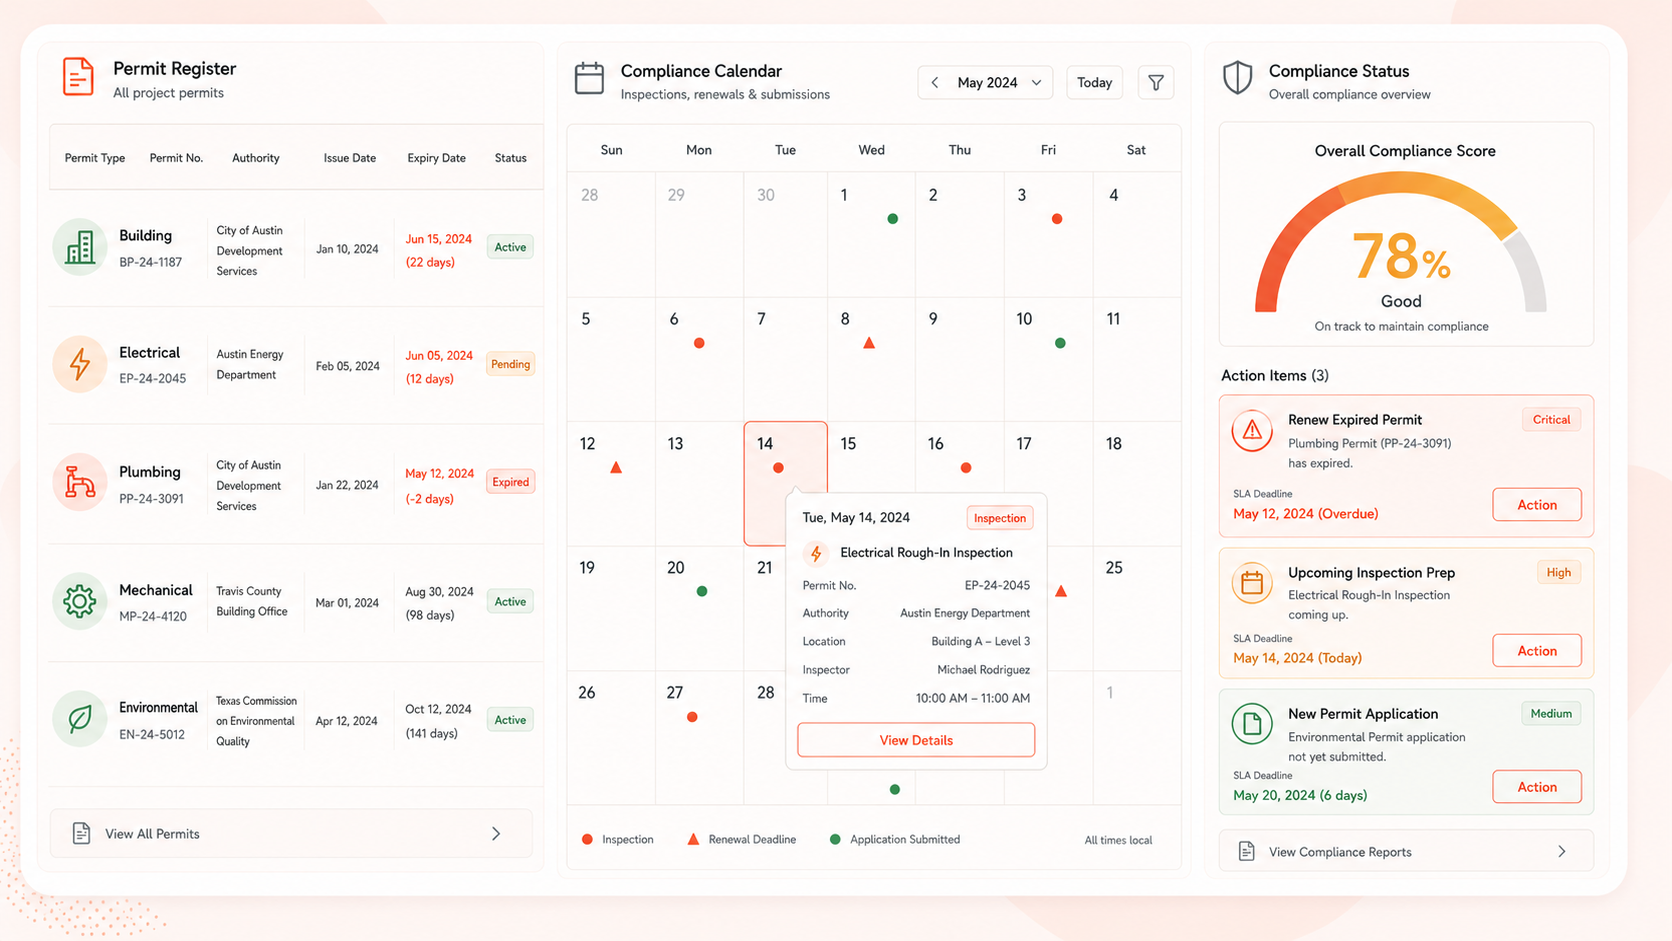The height and width of the screenshot is (941, 1672).
Task: Click the Mechanical permit gear icon
Action: (80, 601)
